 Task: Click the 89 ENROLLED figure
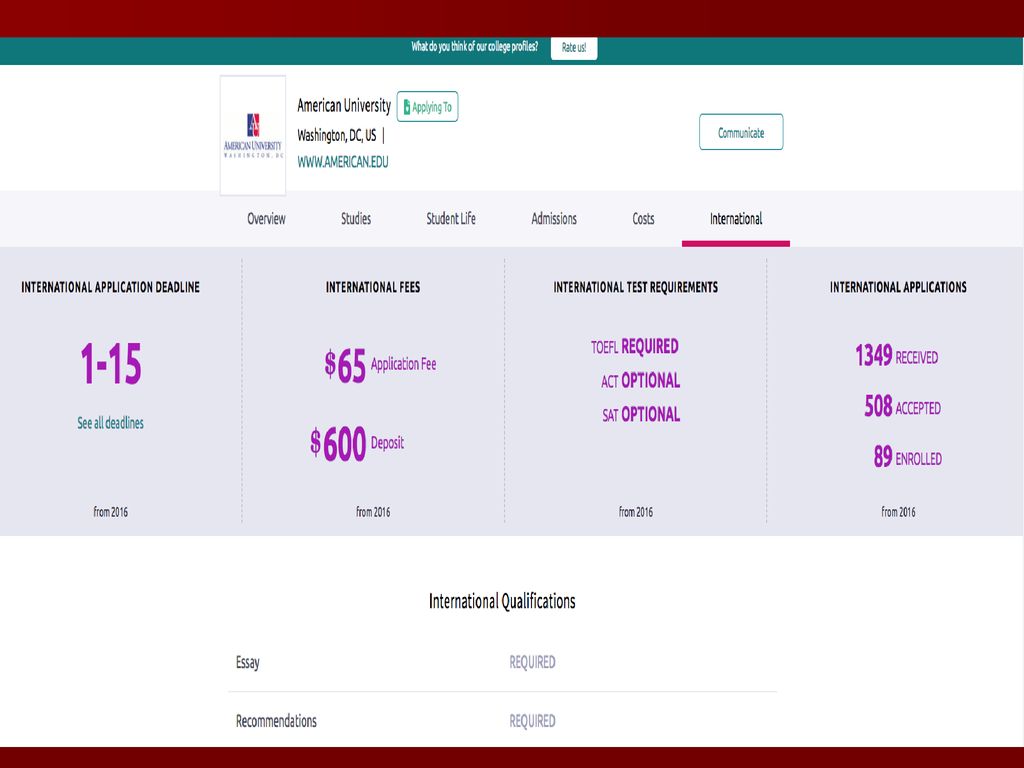(x=908, y=456)
